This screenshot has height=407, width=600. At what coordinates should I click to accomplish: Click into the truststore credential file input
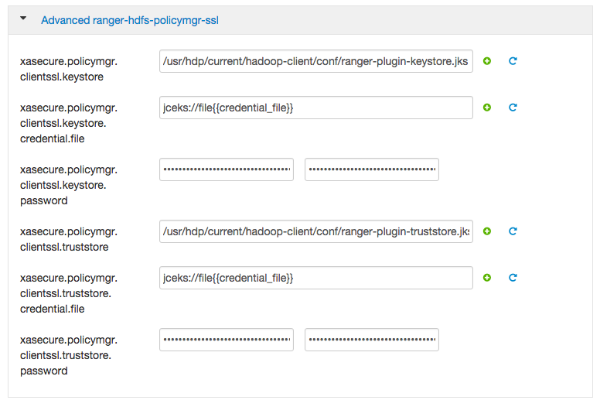315,277
